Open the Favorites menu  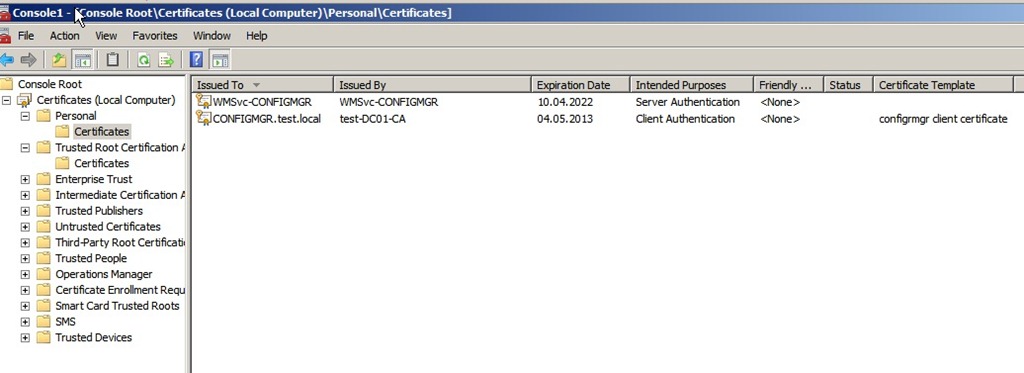155,36
